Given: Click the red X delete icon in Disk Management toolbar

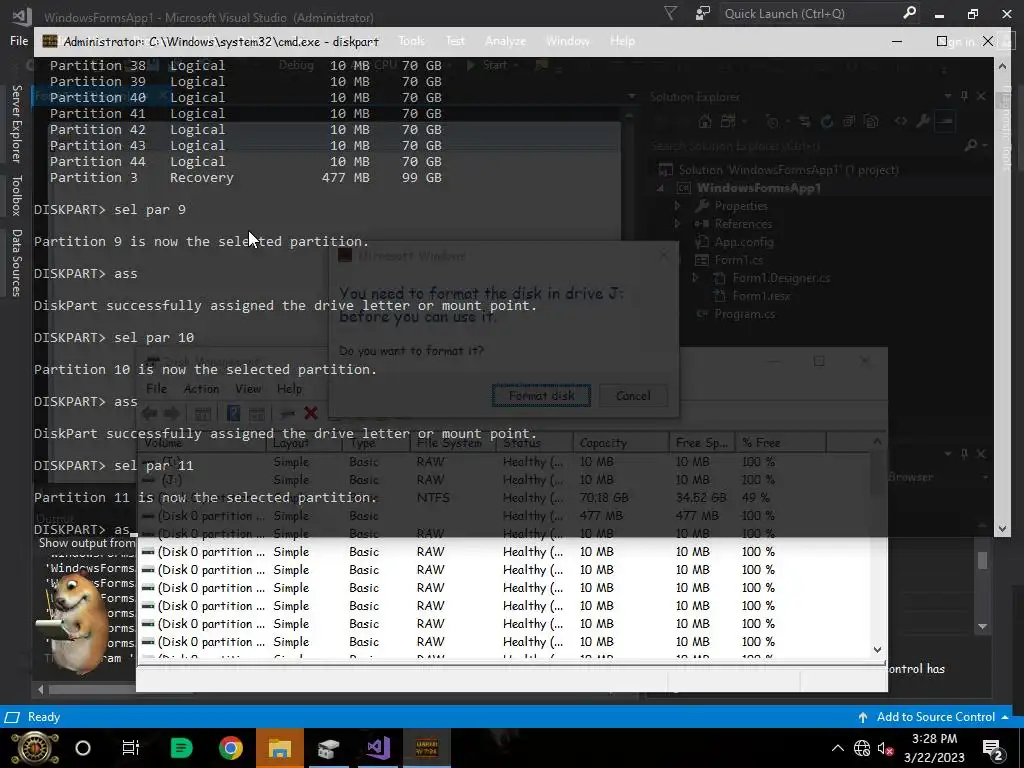Looking at the screenshot, I should (311, 413).
